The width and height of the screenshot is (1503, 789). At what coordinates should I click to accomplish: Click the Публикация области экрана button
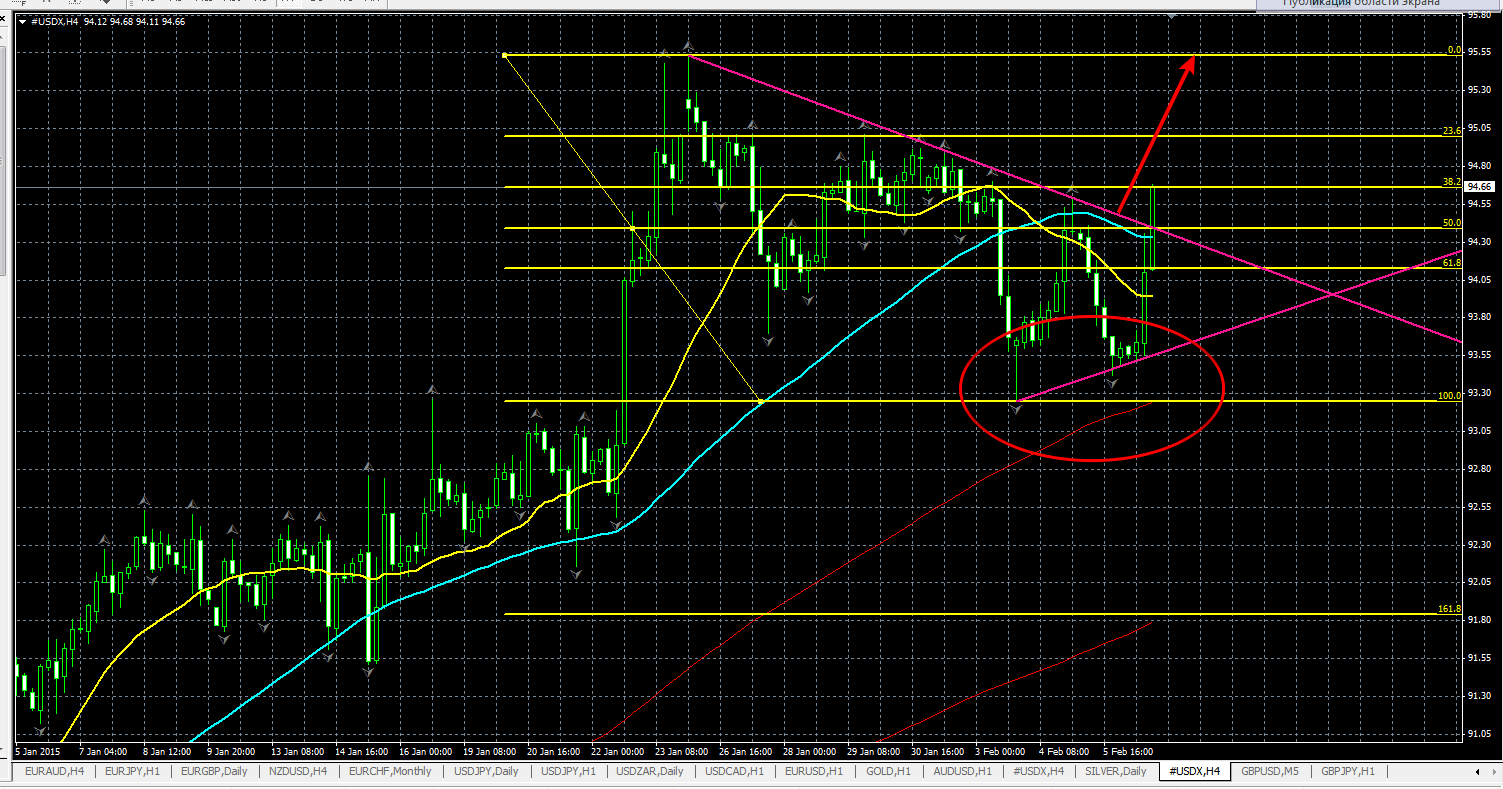pyautogui.click(x=1362, y=4)
